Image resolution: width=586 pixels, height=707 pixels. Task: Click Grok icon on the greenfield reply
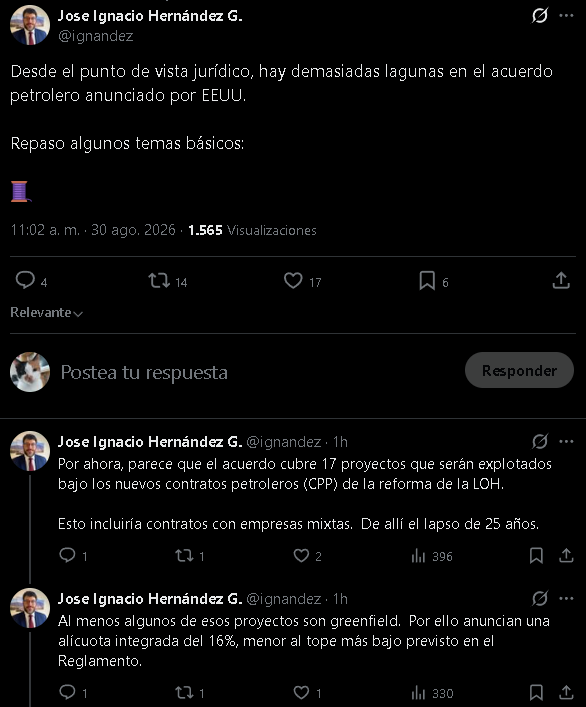pyautogui.click(x=540, y=598)
